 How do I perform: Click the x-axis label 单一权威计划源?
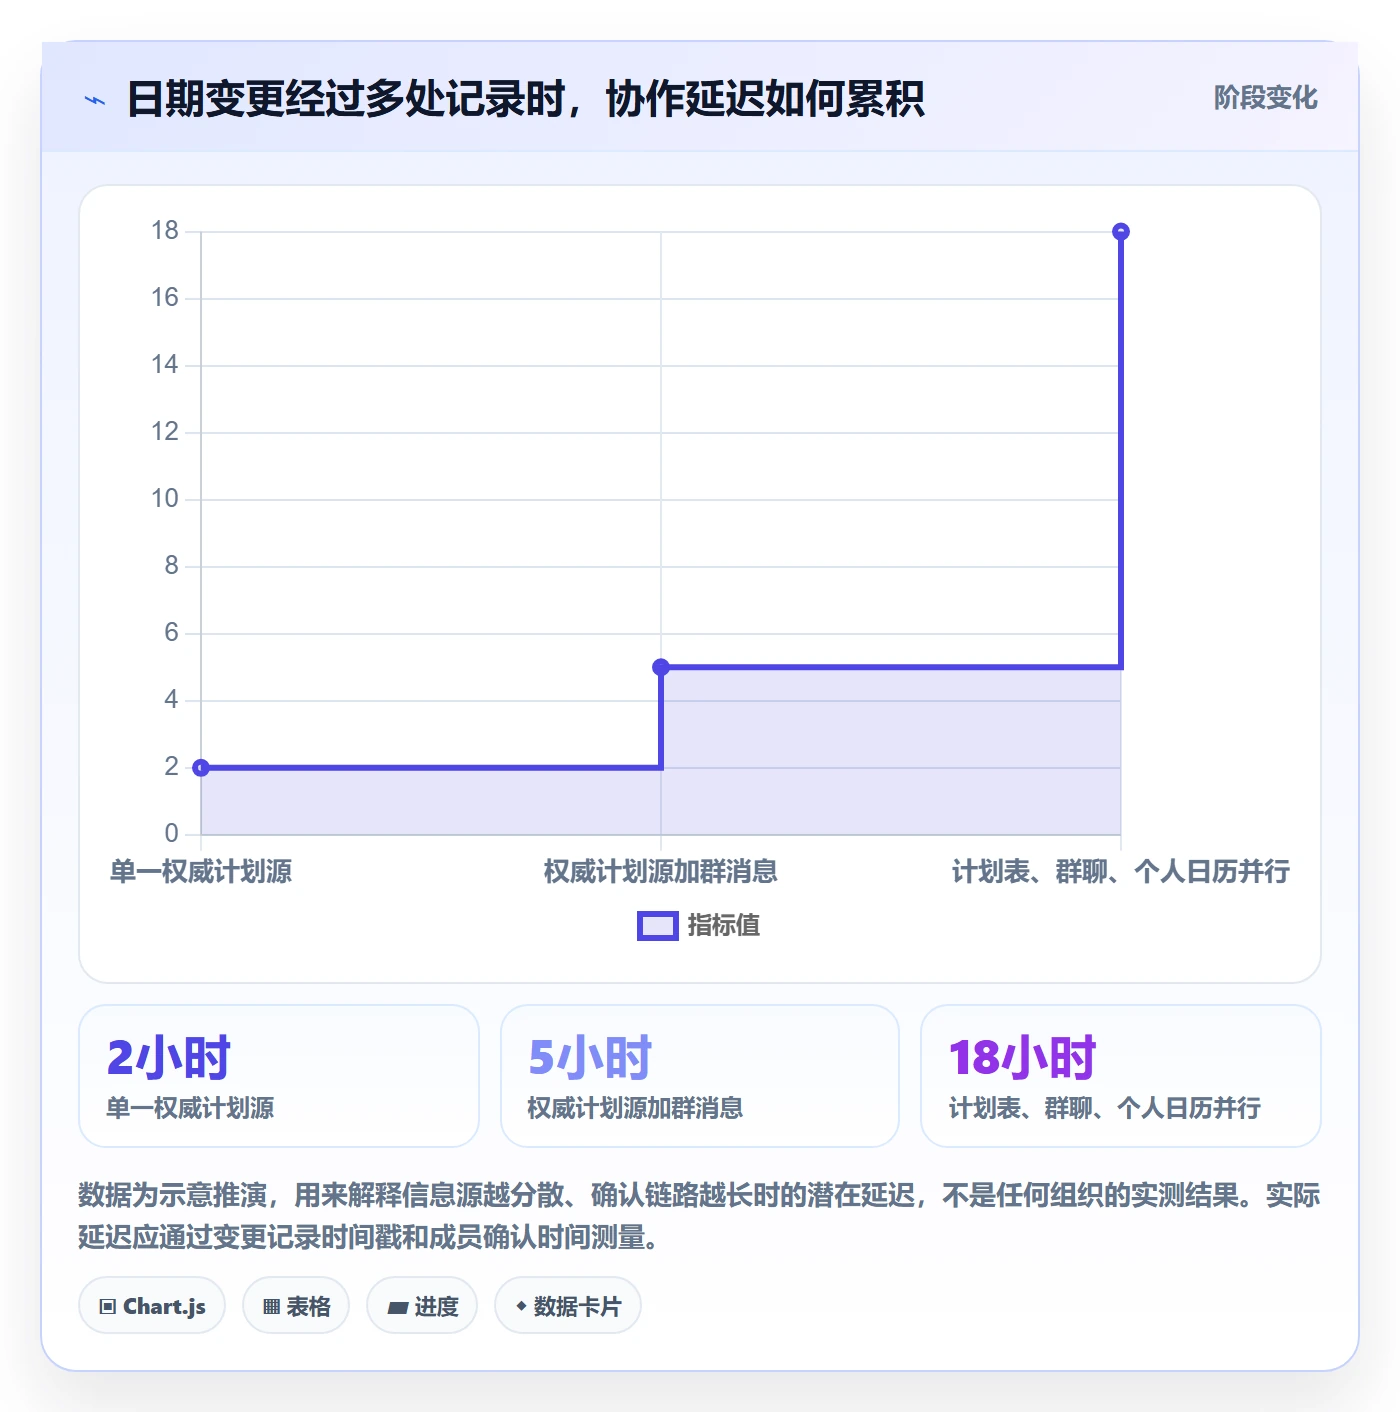(x=201, y=872)
